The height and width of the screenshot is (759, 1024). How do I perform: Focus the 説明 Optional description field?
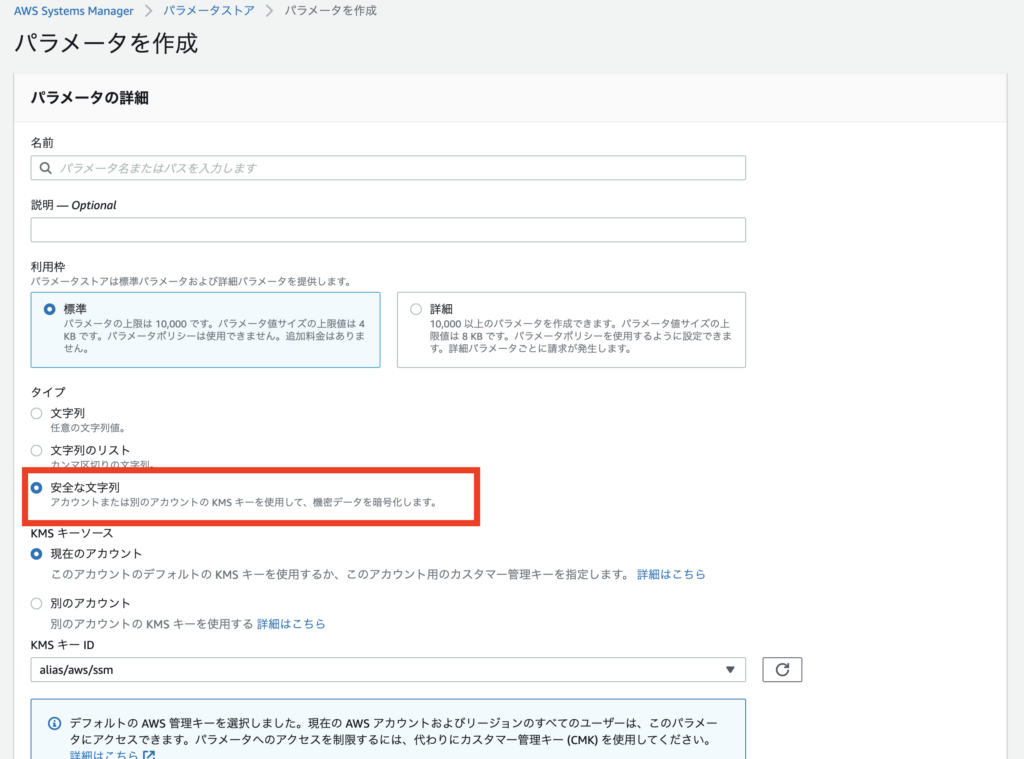tap(388, 230)
